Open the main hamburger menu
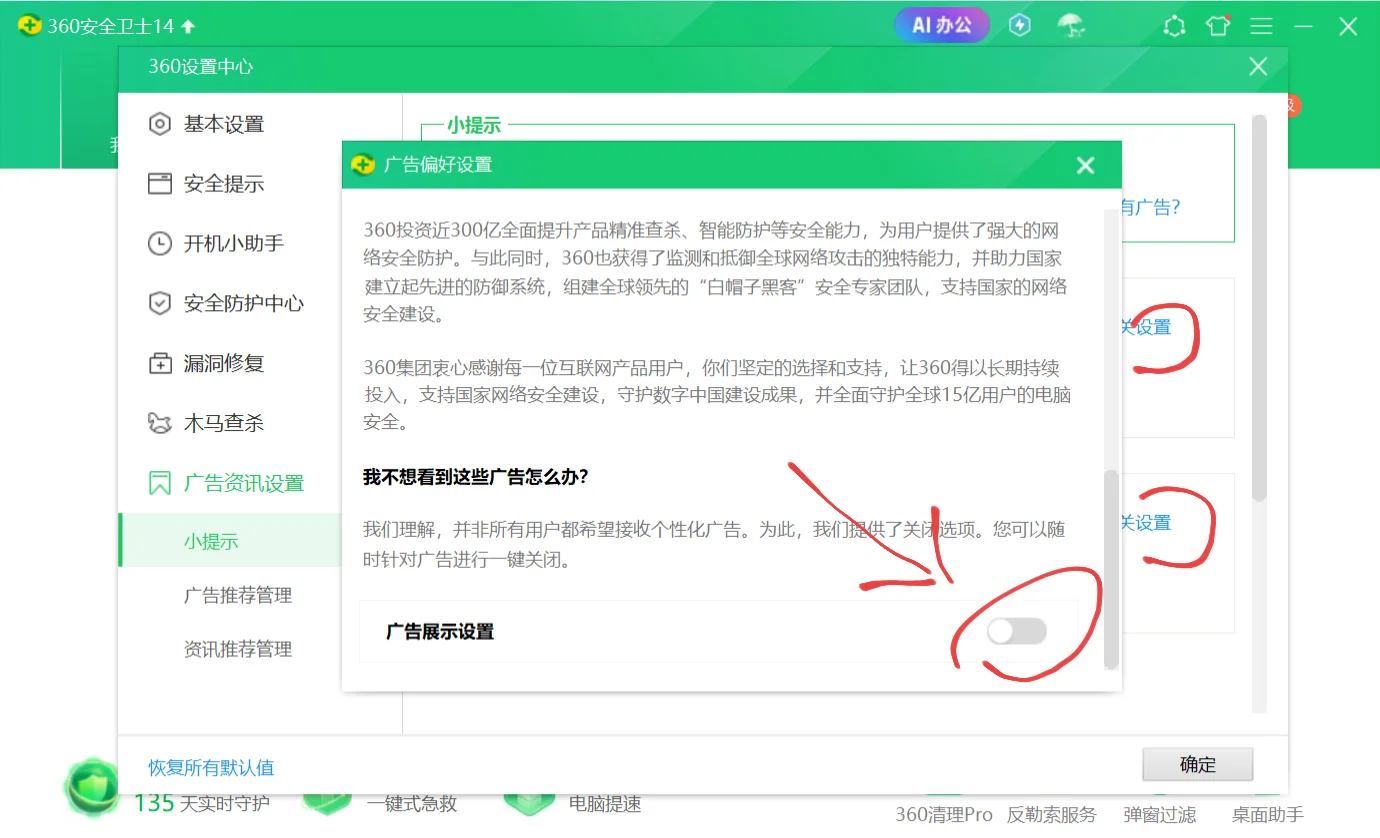The width and height of the screenshot is (1380, 838). (x=1261, y=26)
